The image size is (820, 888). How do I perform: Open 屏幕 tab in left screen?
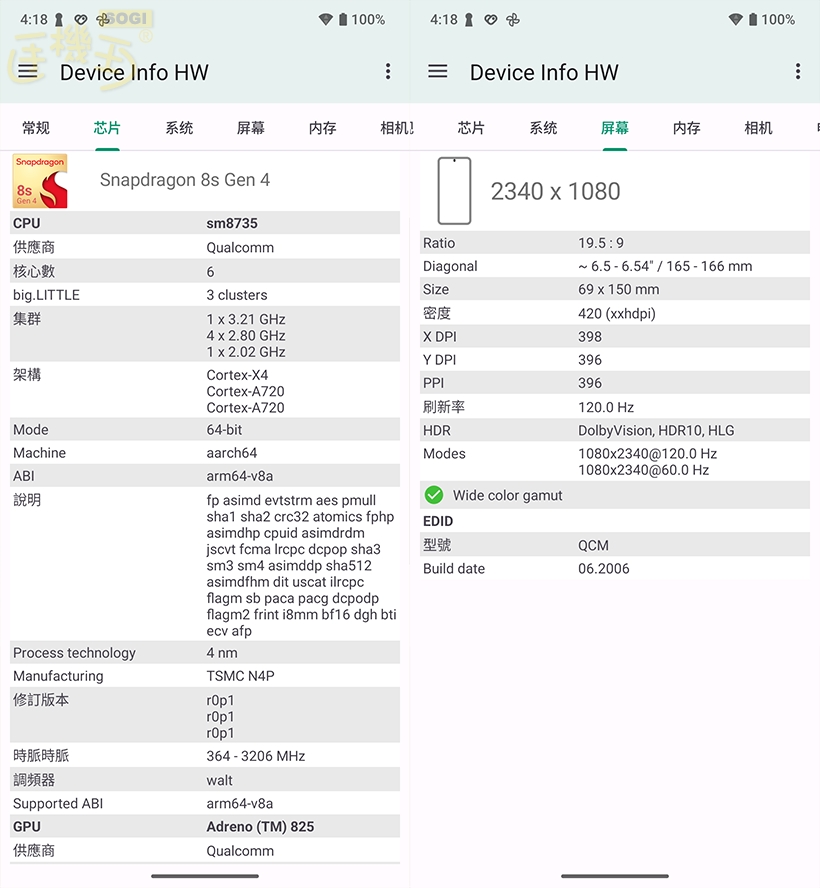[x=250, y=128]
